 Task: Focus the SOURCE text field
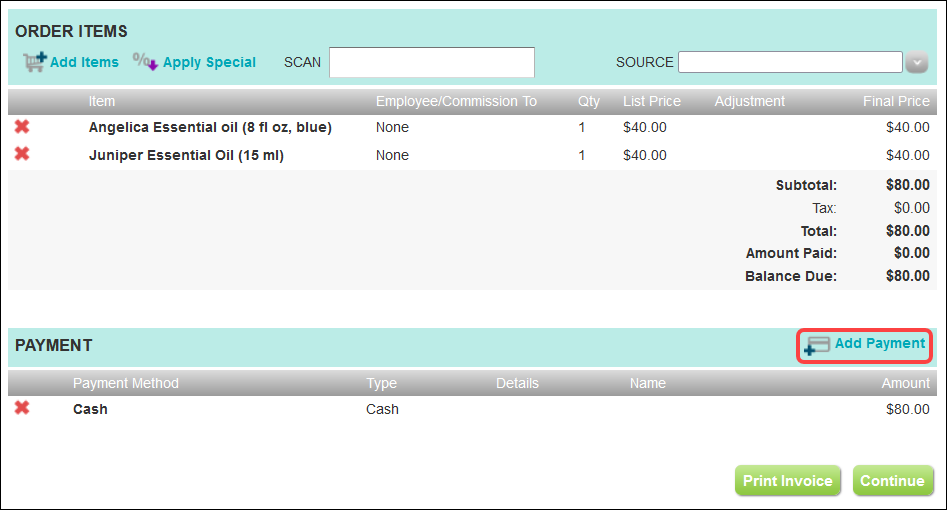pyautogui.click(x=790, y=62)
